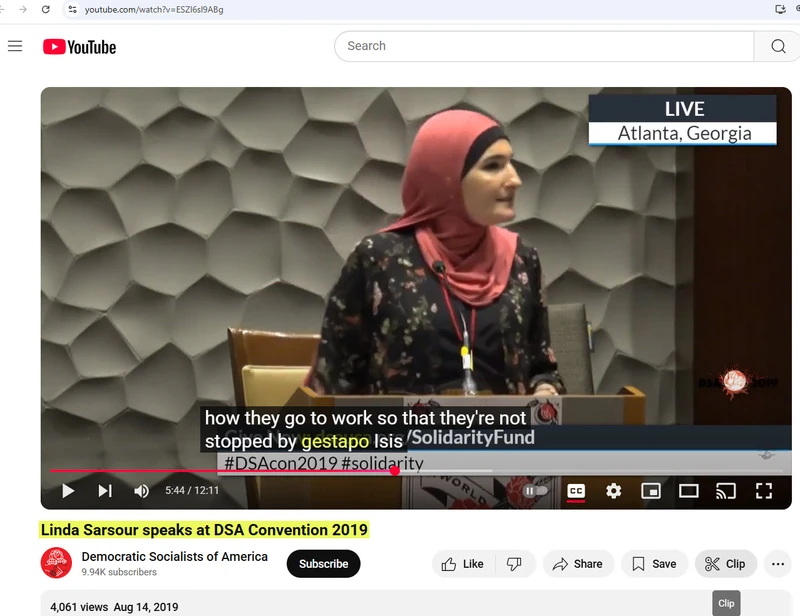Open more actions with the ellipsis
800x616 pixels.
779,564
